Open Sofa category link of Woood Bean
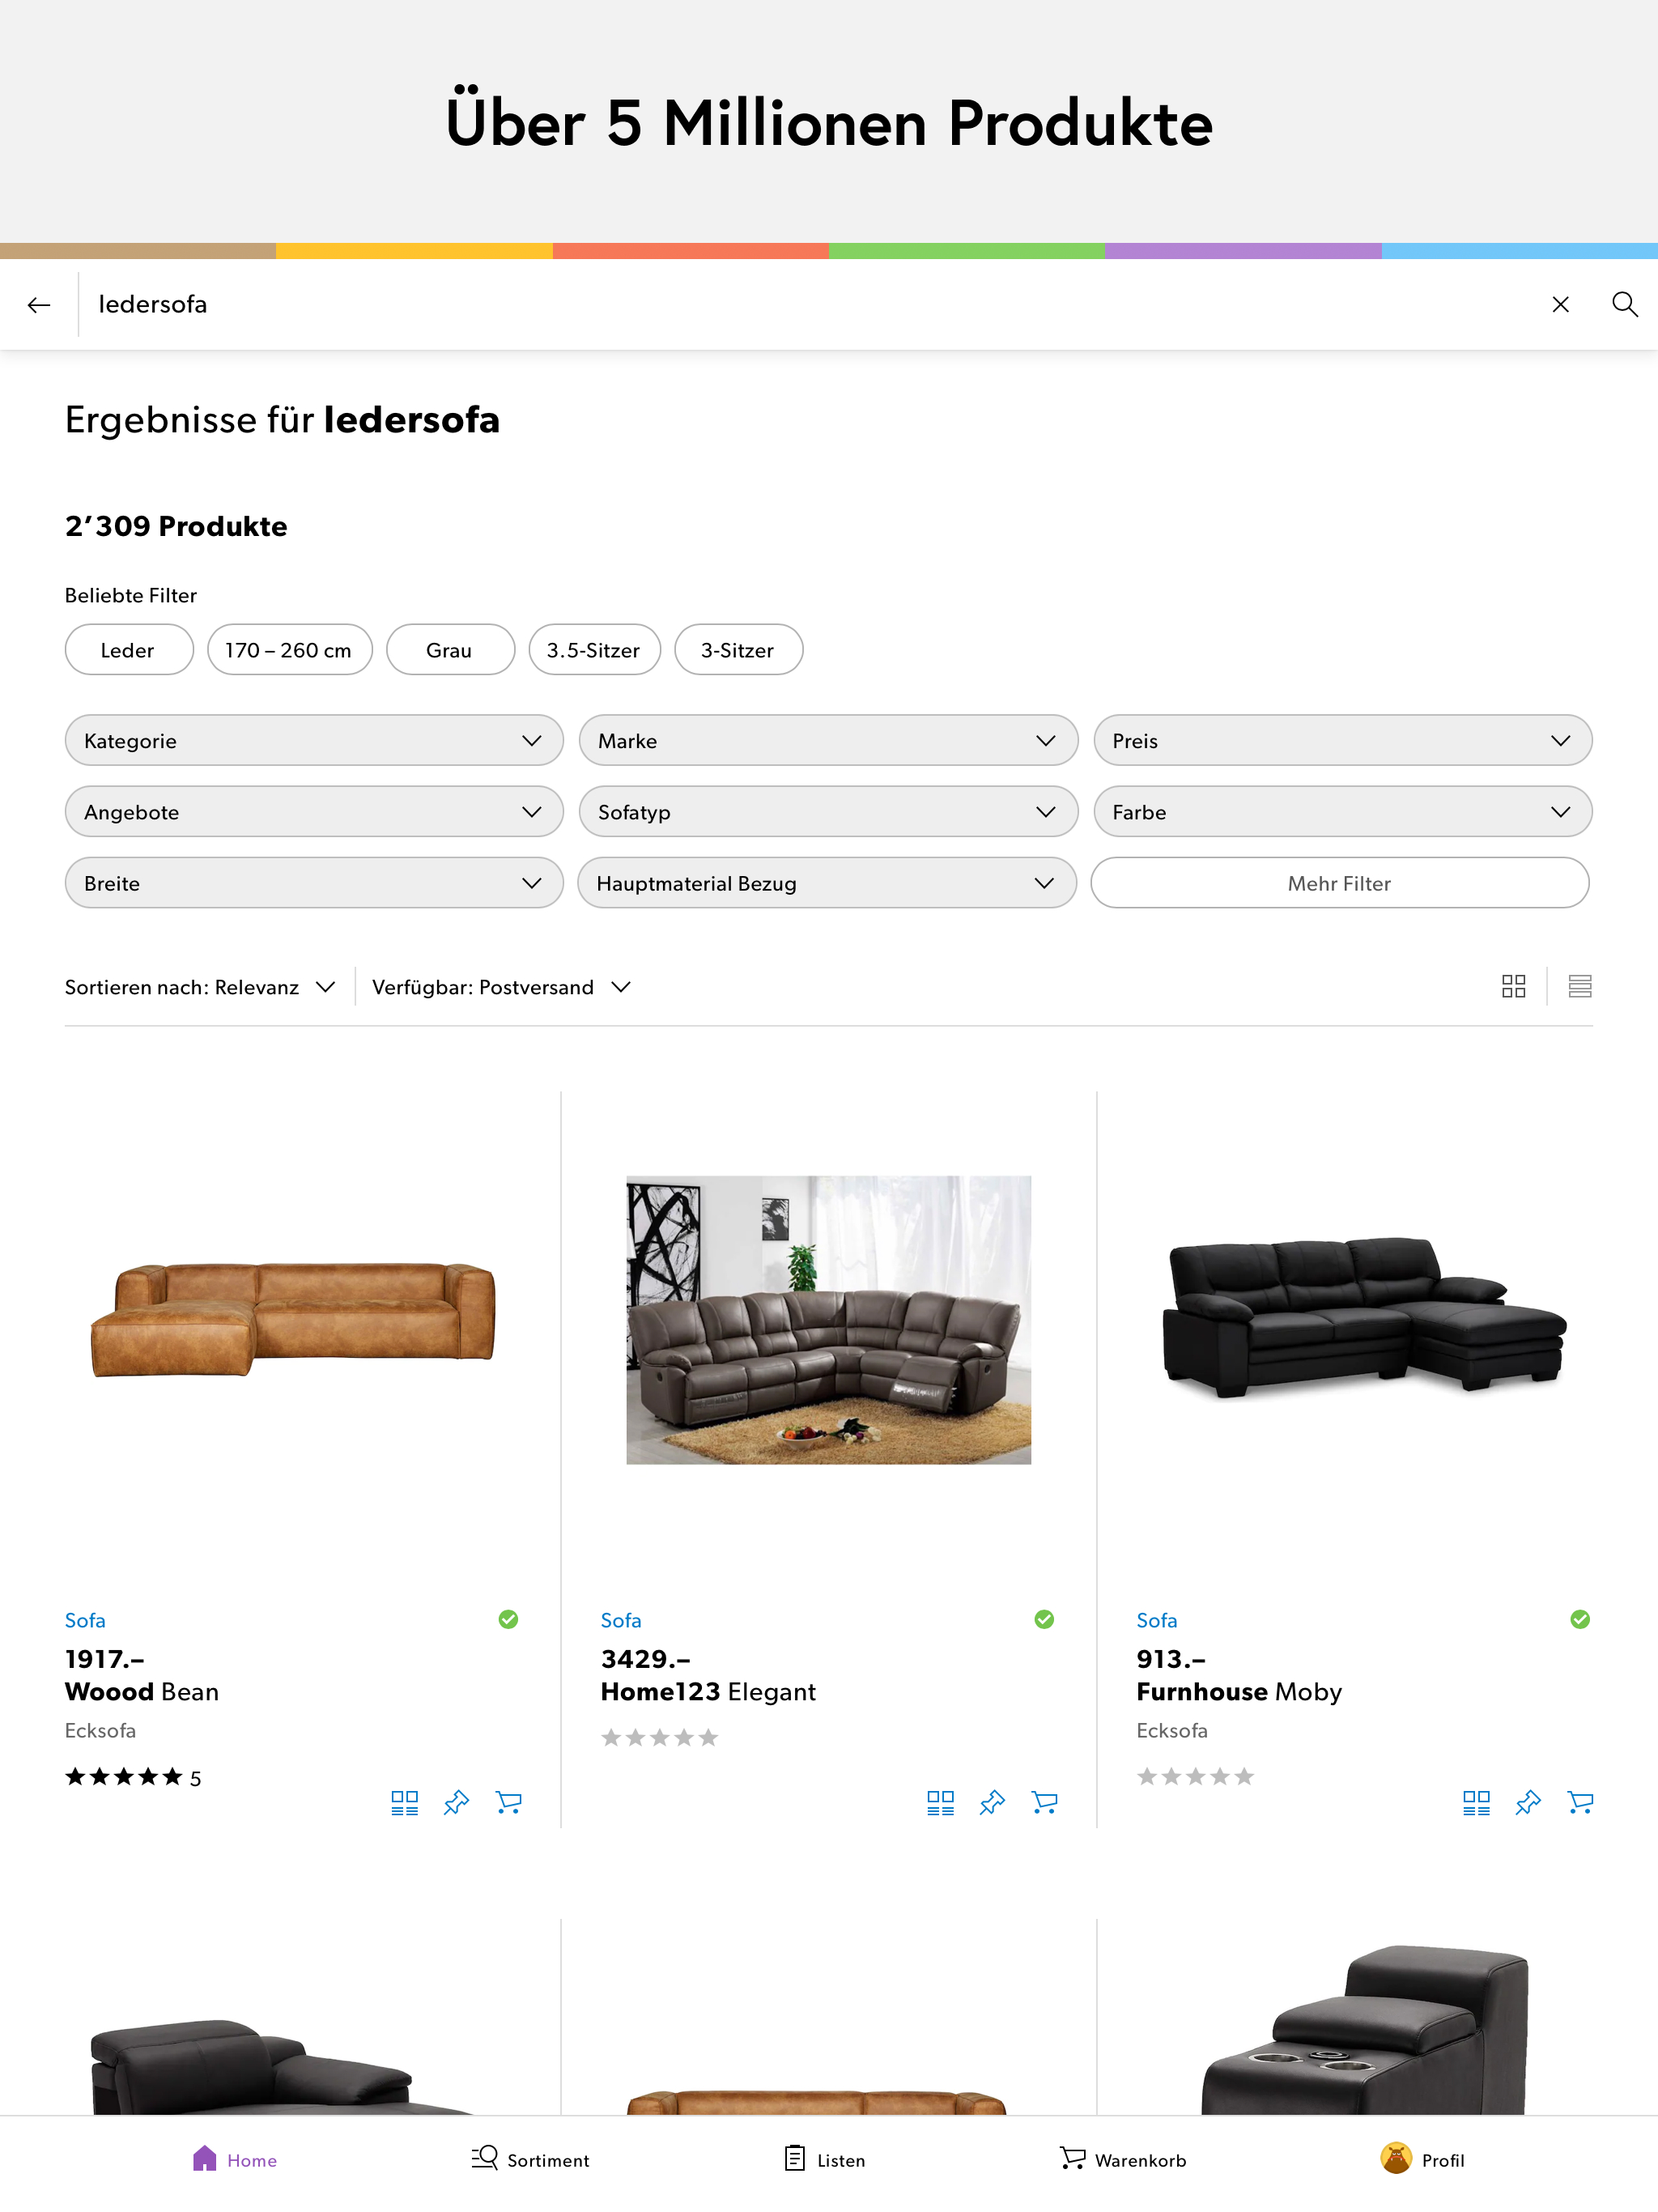This screenshot has width=1658, height=2212. tap(85, 1619)
